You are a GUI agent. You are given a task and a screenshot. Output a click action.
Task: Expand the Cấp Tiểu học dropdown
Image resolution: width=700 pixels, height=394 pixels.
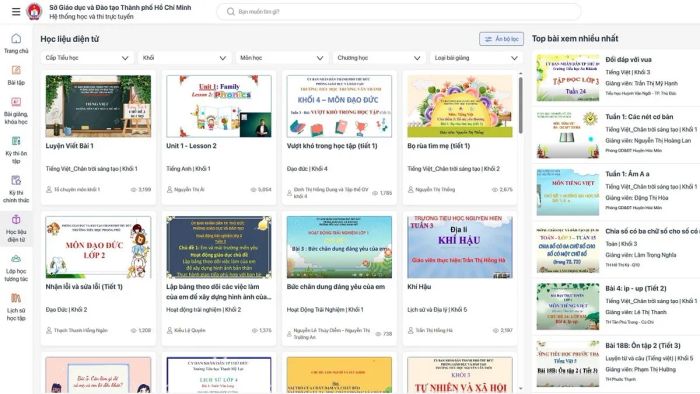click(87, 58)
